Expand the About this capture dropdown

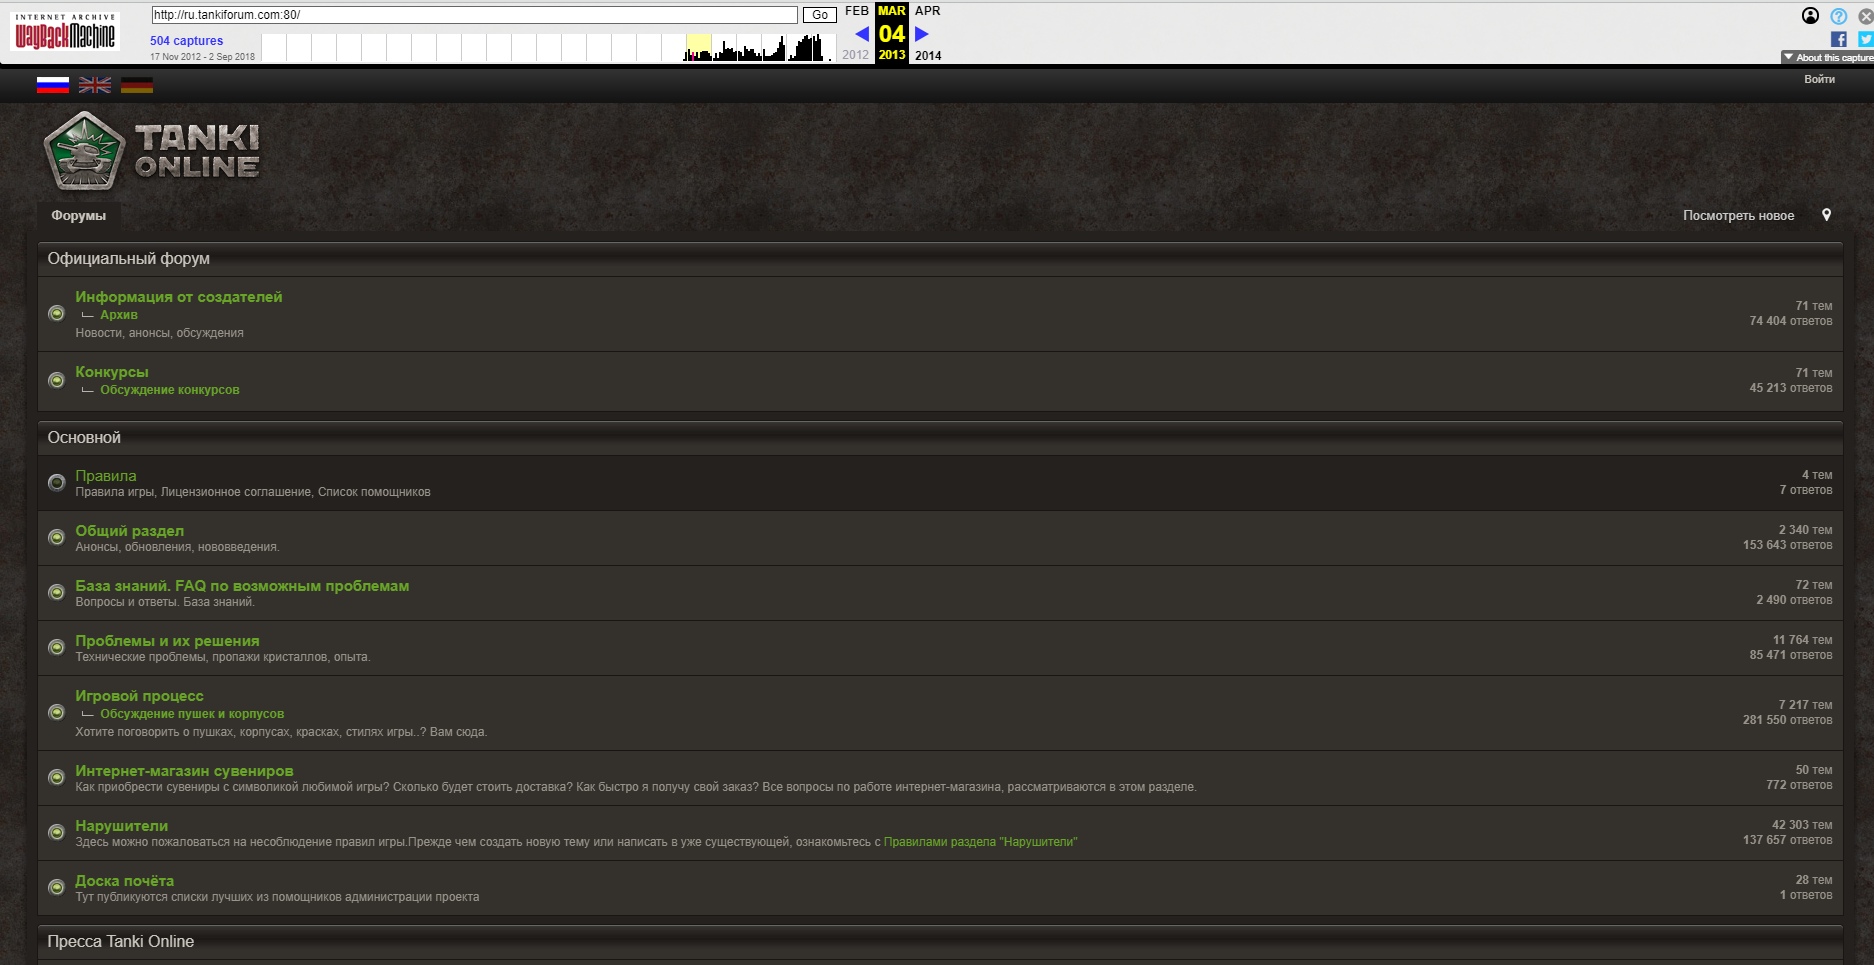tap(1827, 58)
